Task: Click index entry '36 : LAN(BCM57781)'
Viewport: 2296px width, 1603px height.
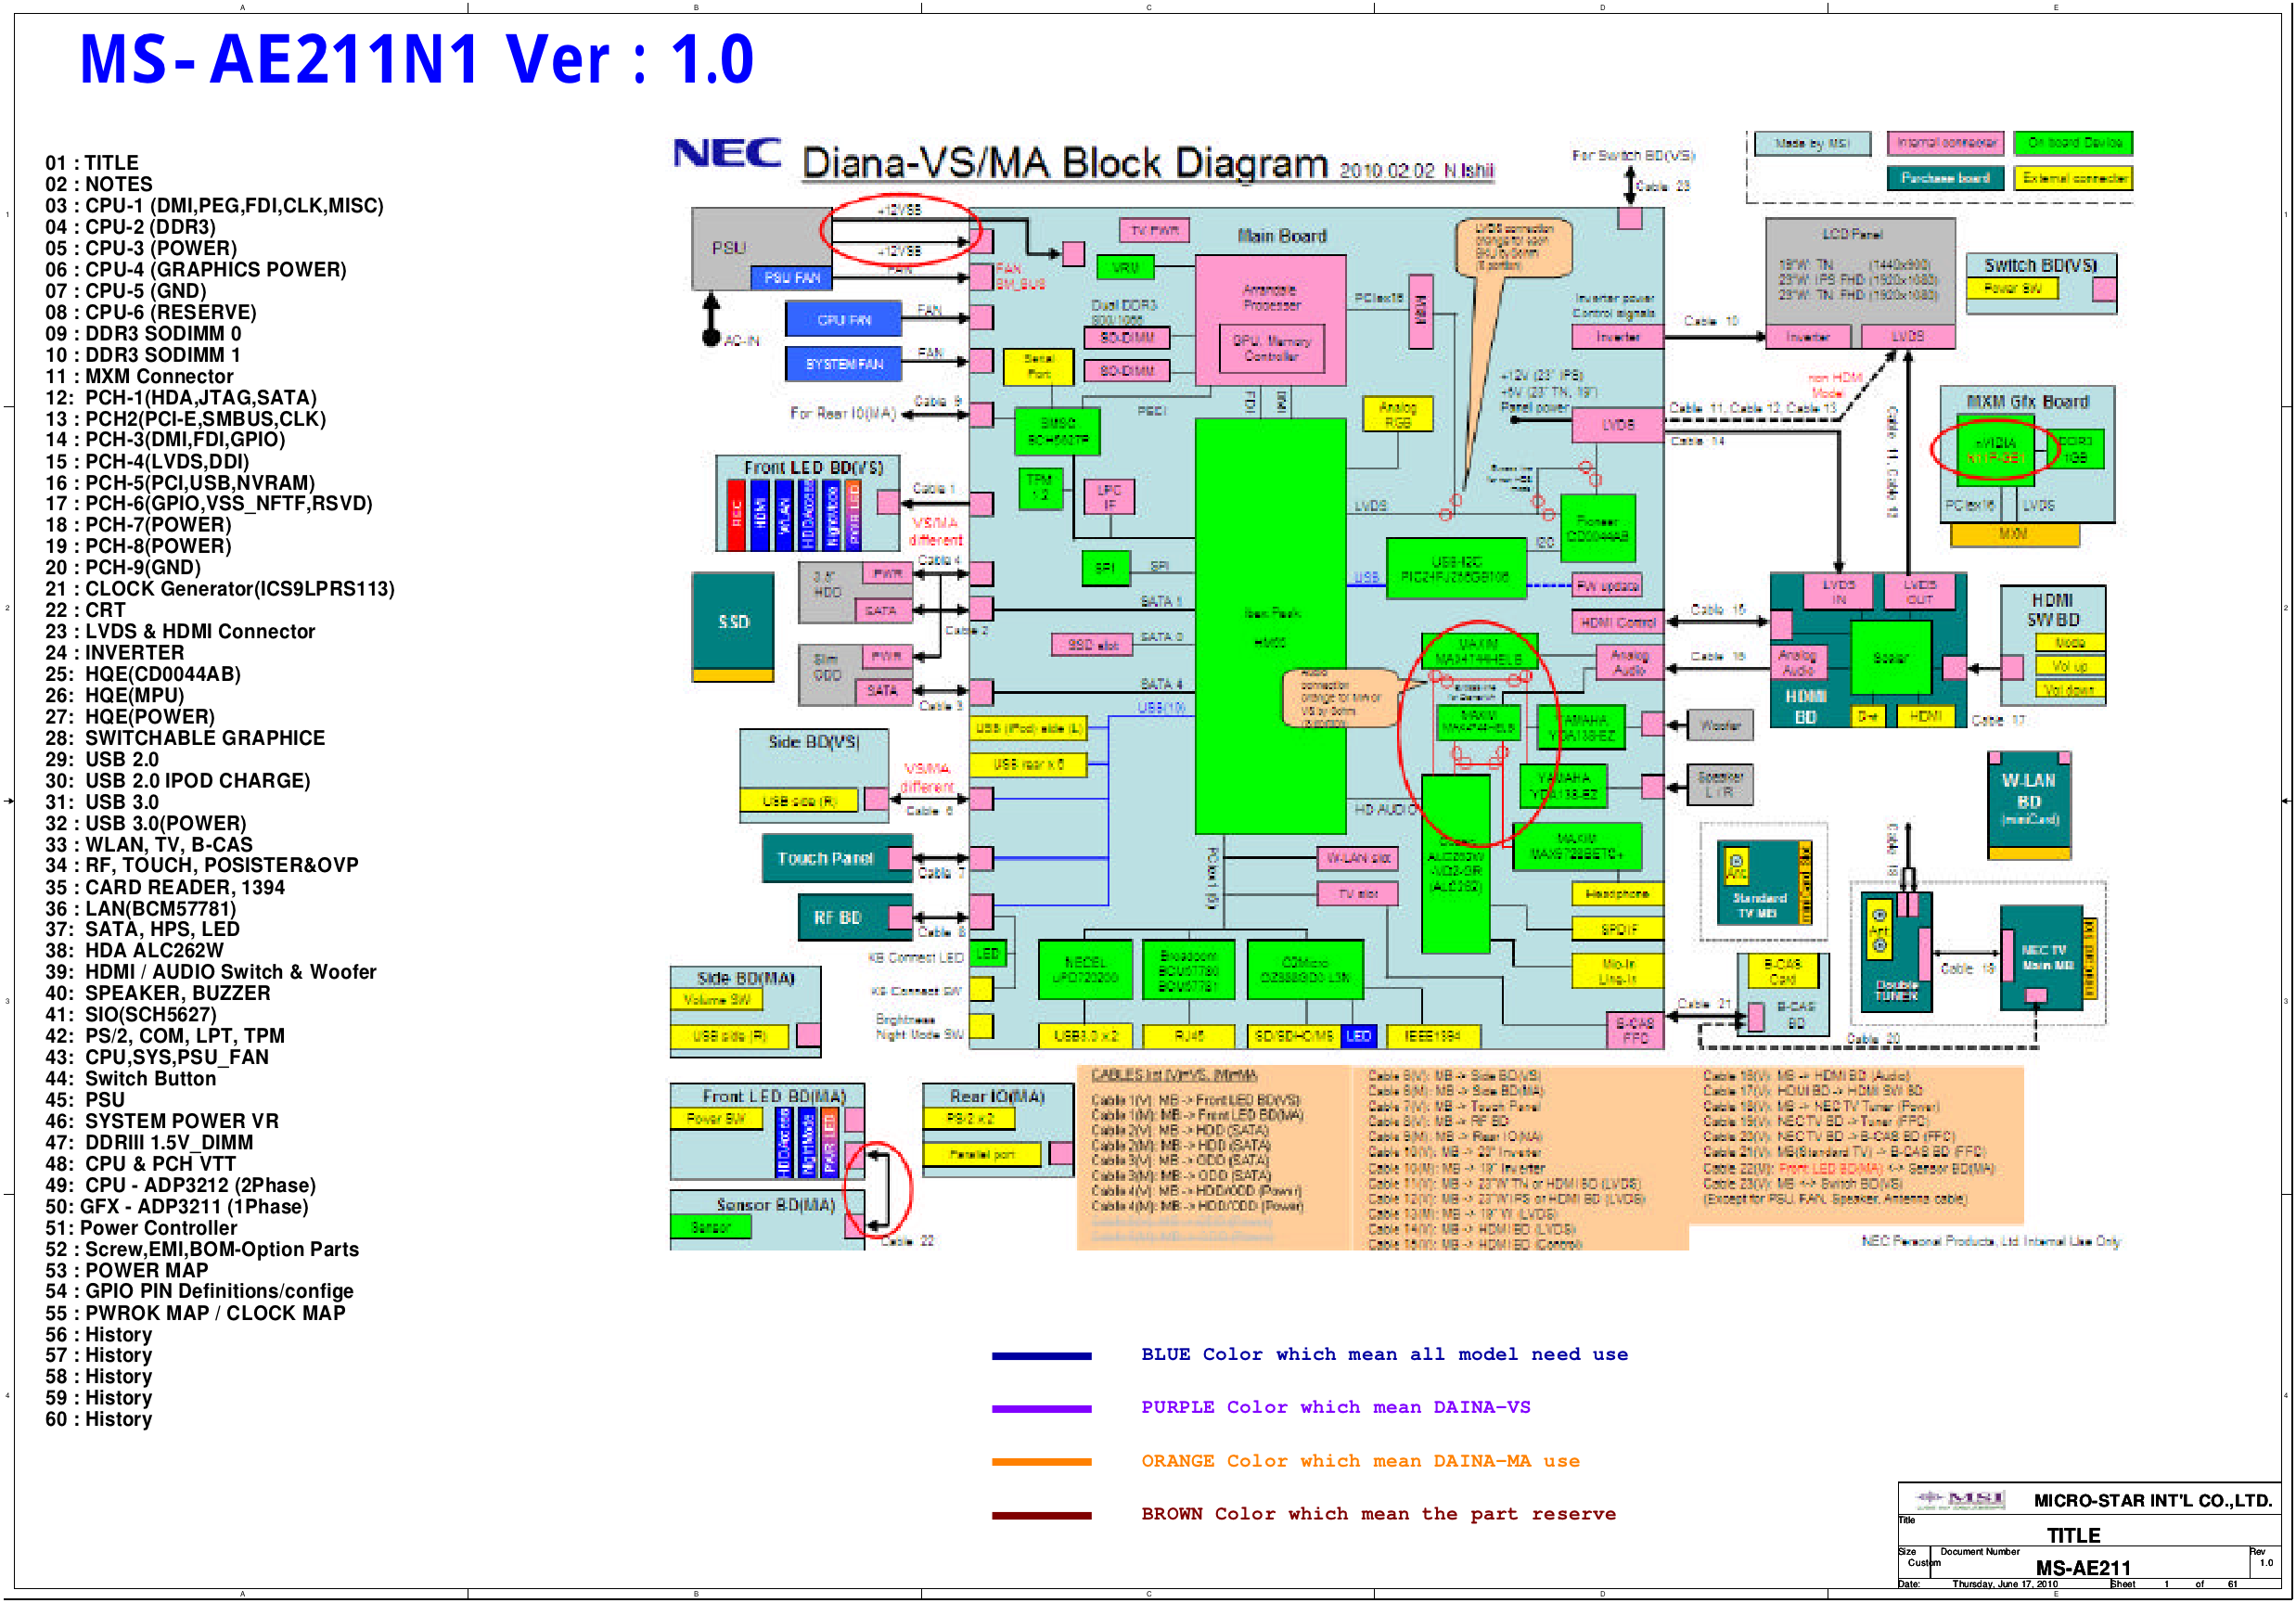Action: (x=141, y=909)
